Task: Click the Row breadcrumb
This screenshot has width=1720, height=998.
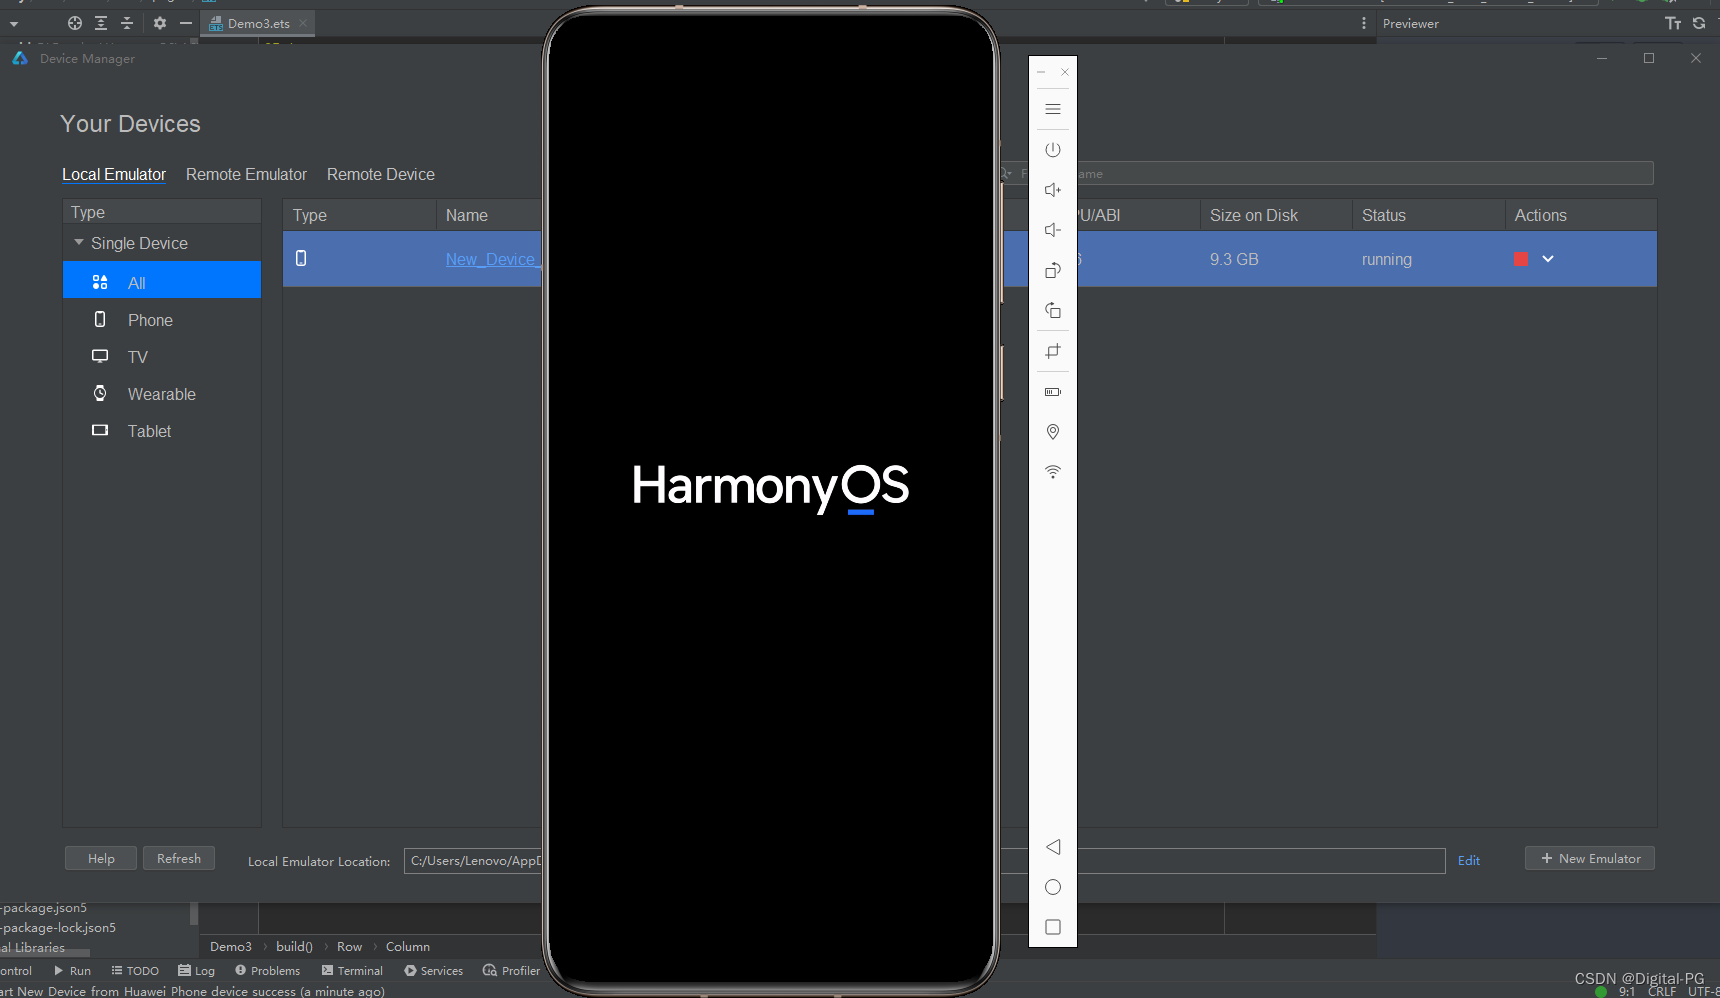Action: pos(350,947)
